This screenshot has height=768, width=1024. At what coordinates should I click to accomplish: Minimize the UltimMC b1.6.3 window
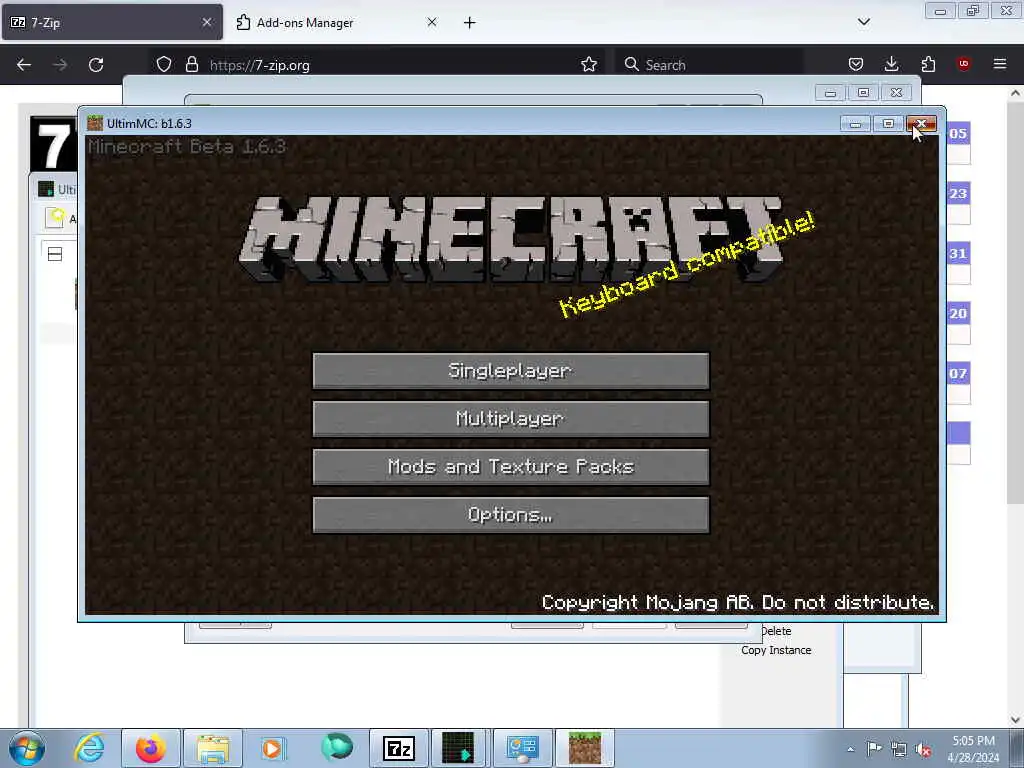pyautogui.click(x=856, y=123)
